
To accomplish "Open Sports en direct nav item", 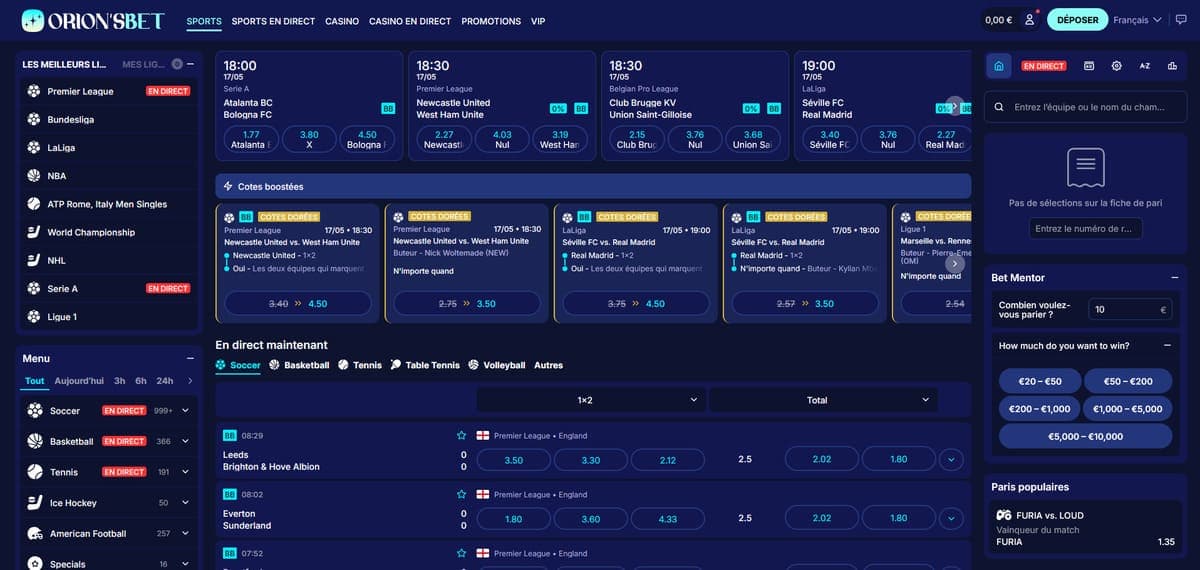I will [273, 21].
